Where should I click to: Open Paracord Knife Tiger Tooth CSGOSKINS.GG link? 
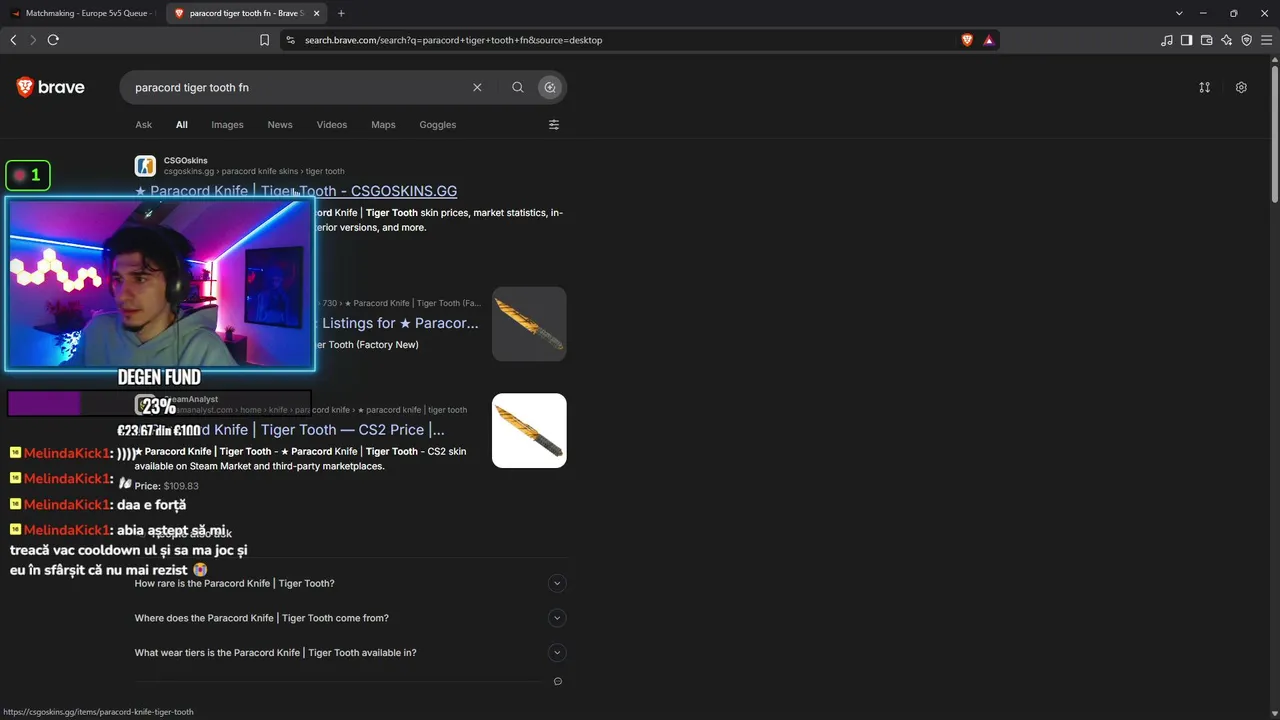[296, 191]
